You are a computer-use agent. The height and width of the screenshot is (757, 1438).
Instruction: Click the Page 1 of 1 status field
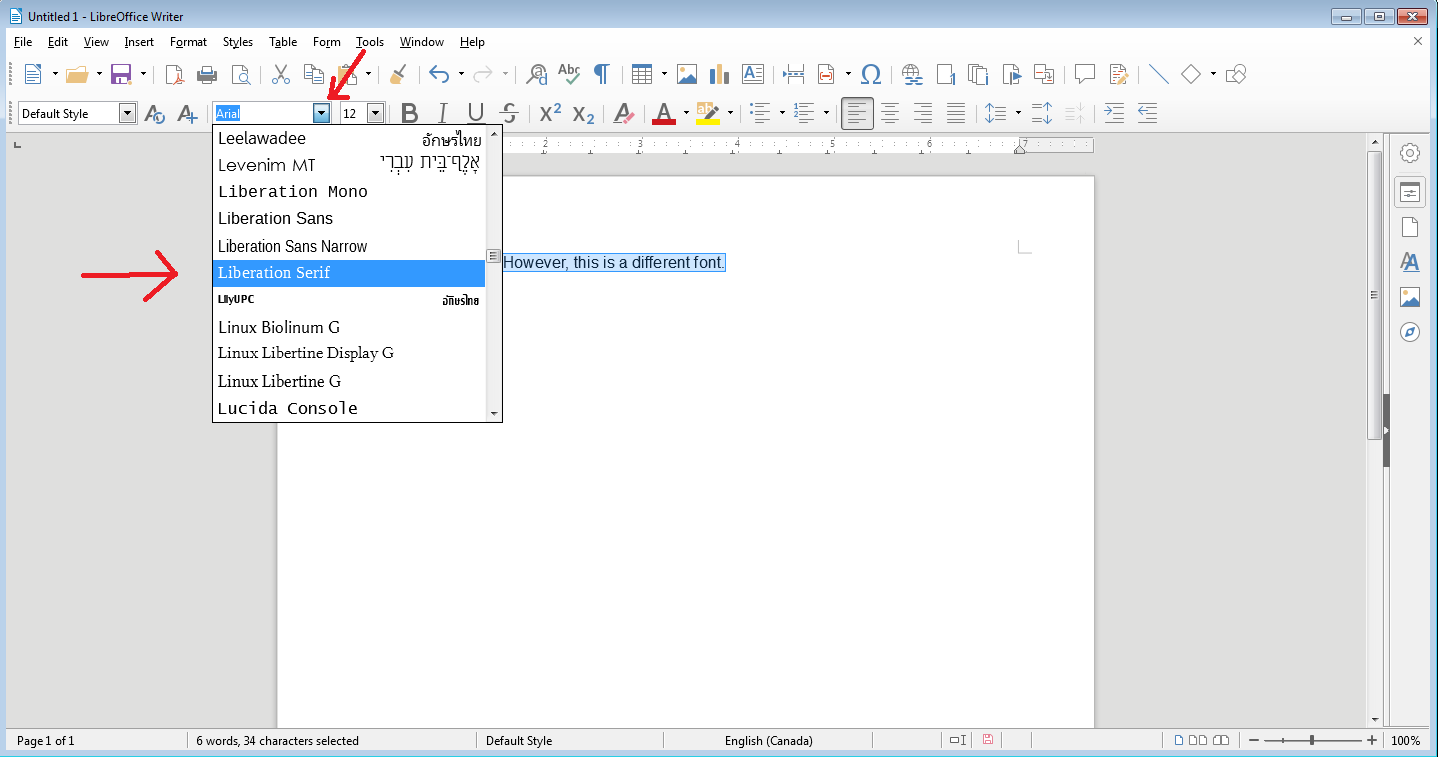point(45,741)
